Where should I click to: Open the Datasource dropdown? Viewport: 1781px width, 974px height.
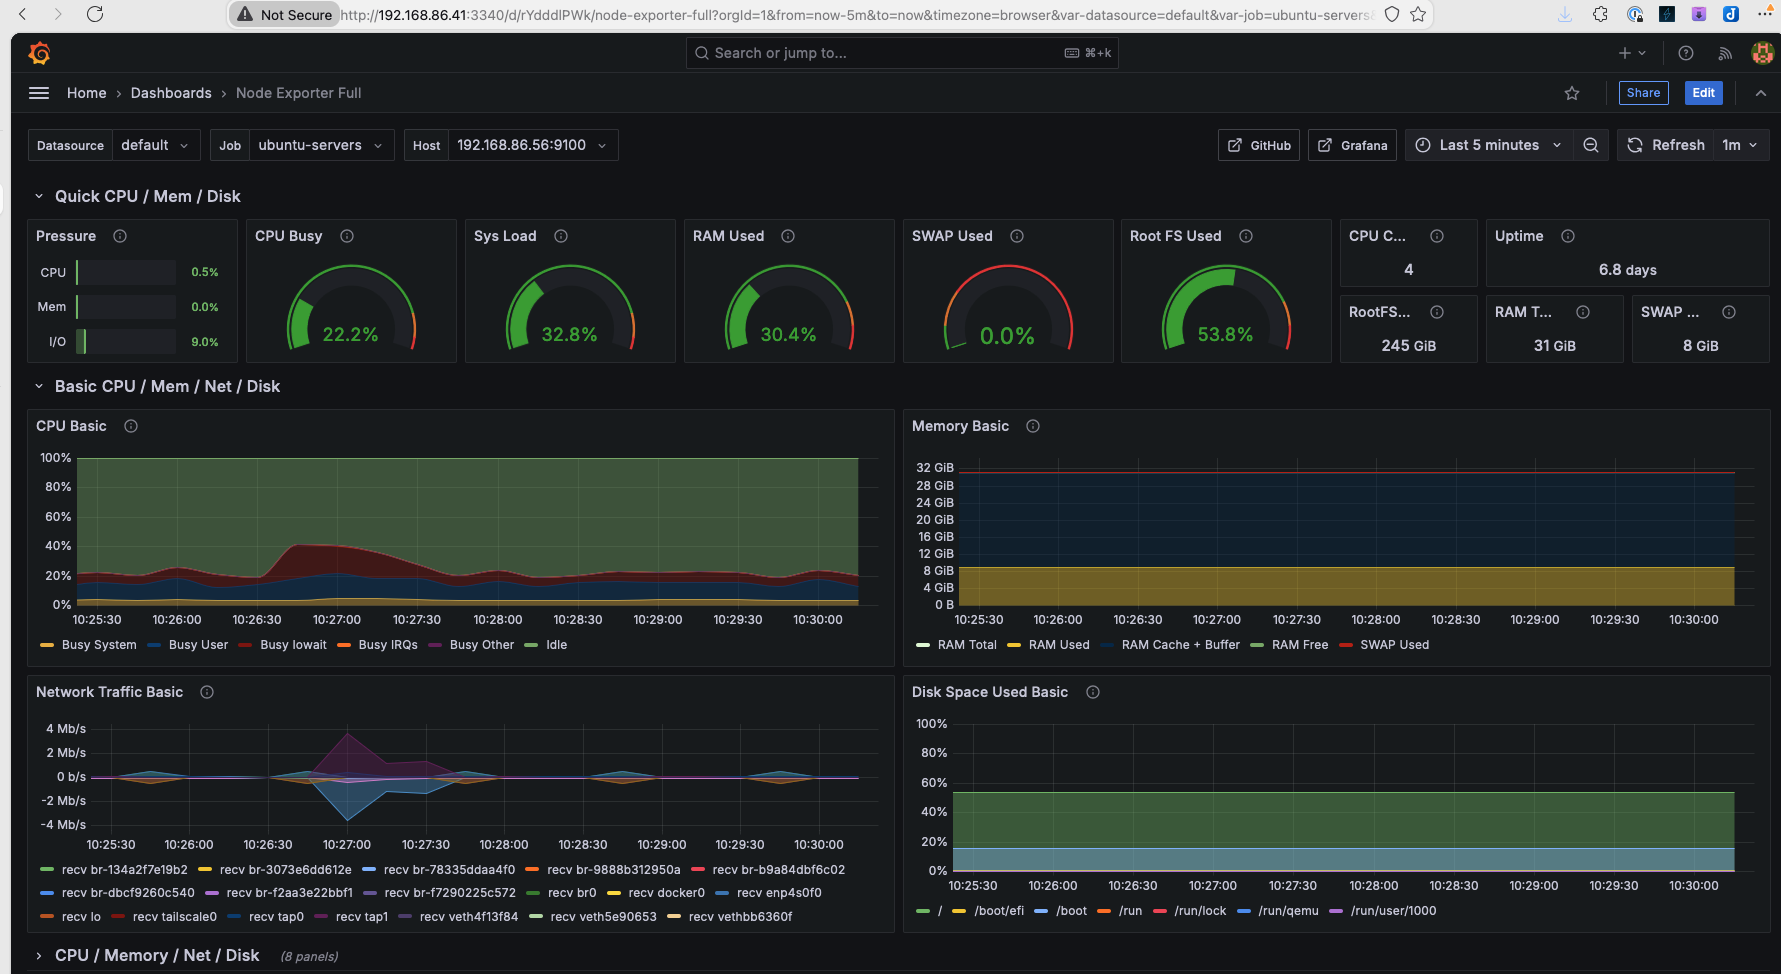point(156,144)
